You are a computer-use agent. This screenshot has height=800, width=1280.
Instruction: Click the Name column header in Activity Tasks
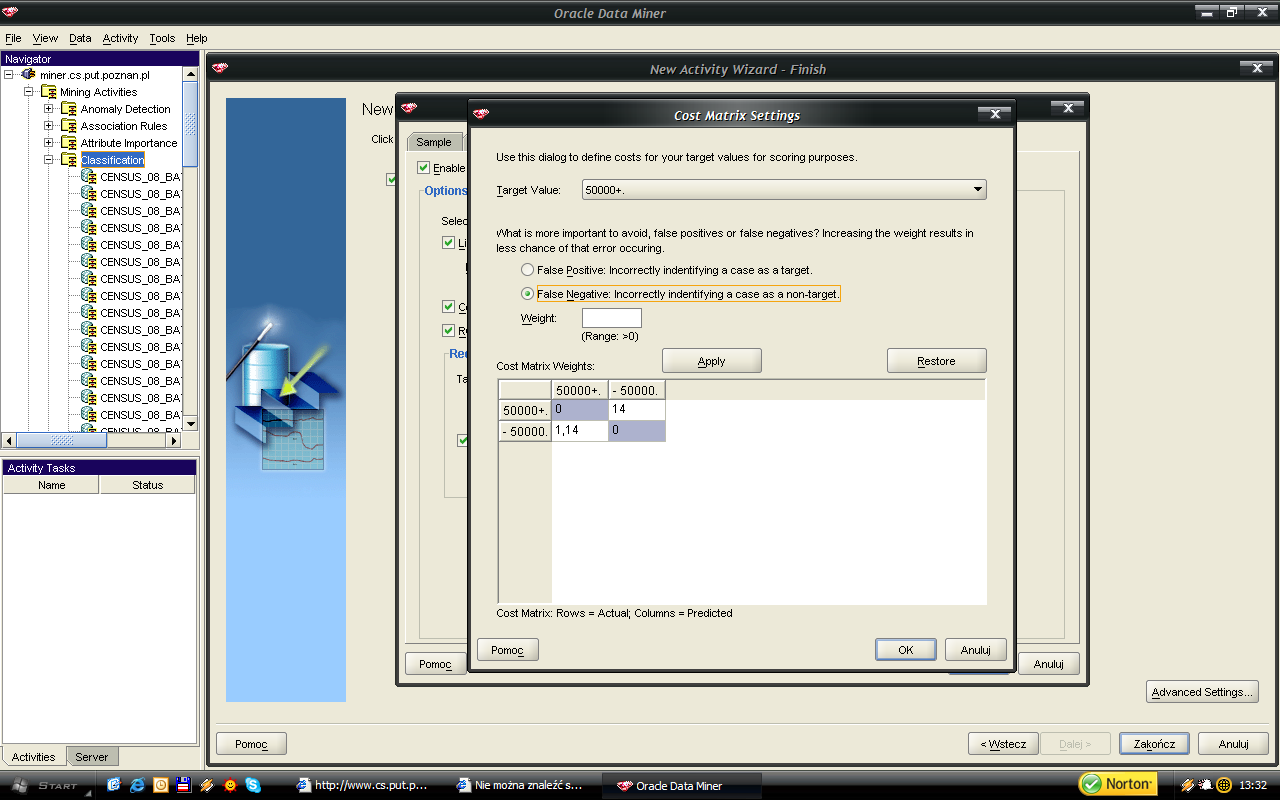(52, 485)
